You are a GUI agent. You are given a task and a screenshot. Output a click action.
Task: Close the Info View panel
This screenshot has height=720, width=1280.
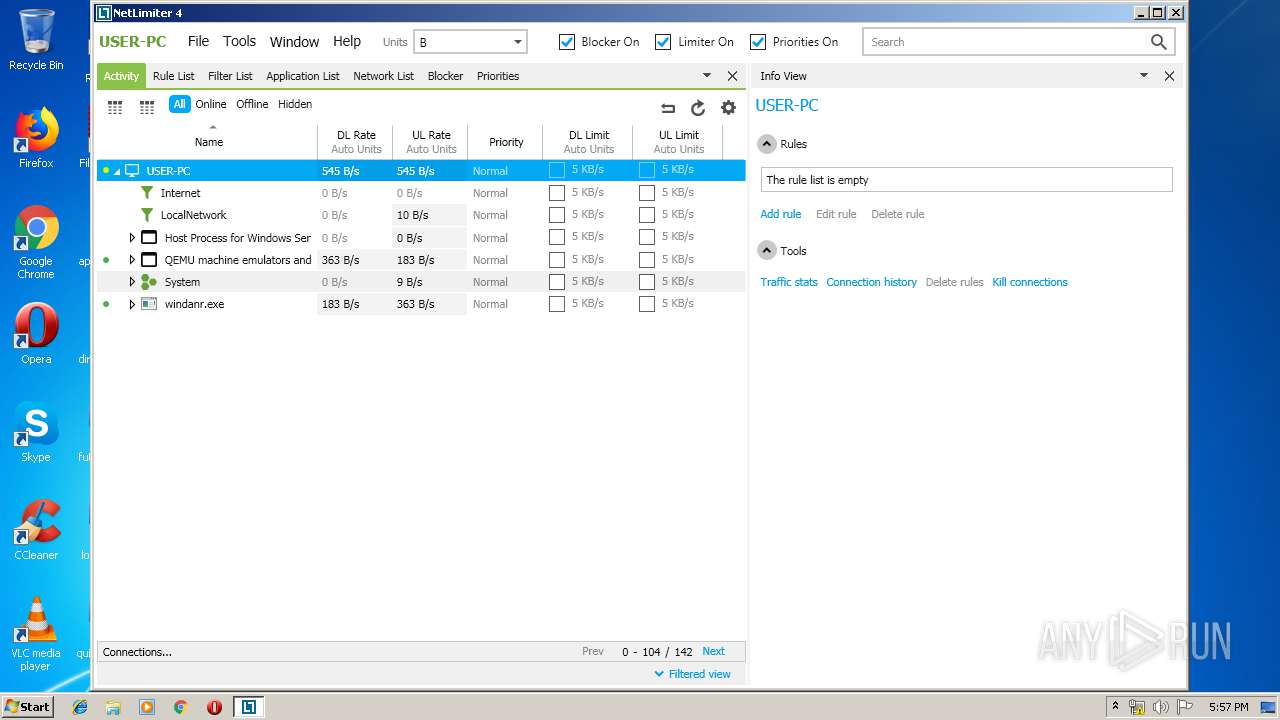coord(1169,76)
